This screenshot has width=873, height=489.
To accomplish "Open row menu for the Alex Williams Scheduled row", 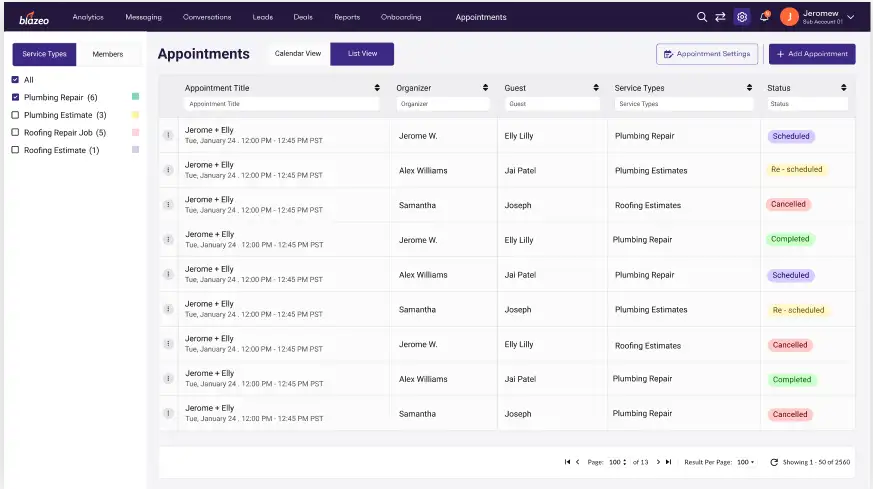I will pyautogui.click(x=168, y=274).
